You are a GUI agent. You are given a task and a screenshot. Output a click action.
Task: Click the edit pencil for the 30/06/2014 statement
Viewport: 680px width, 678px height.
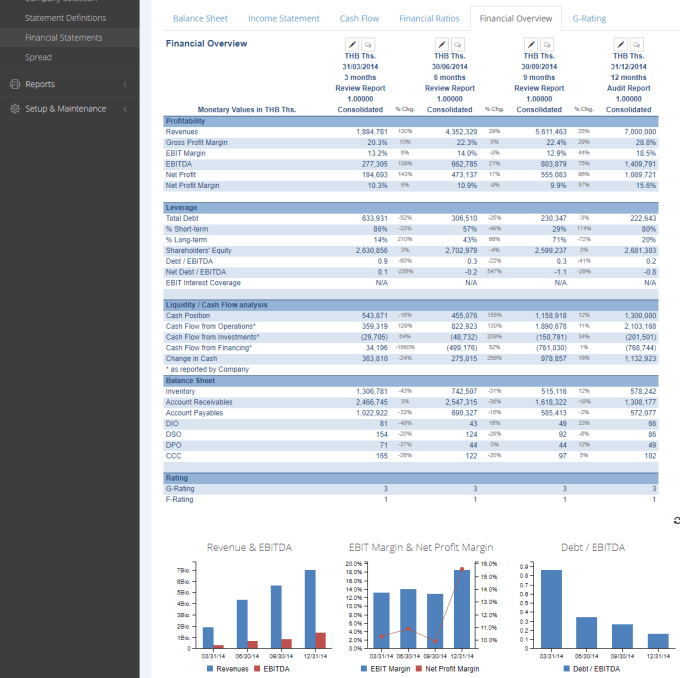[441, 45]
